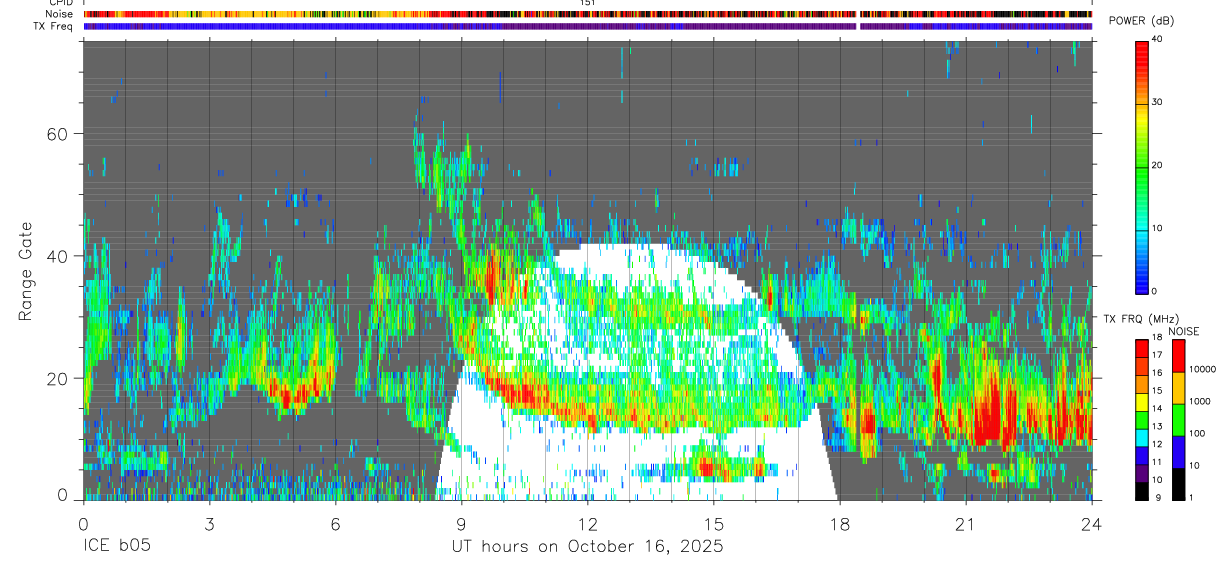The image size is (1228, 567).
Task: Click the x-axis tick label 12
Action: 587,524
